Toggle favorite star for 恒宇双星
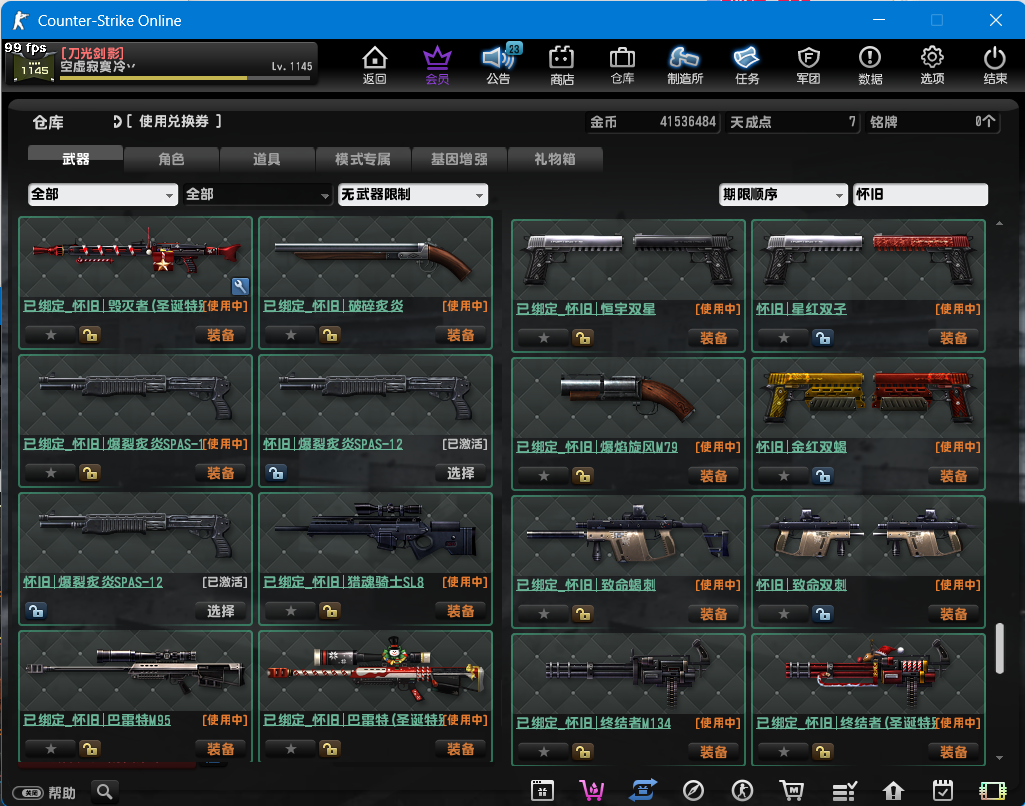This screenshot has width=1025, height=806. (x=544, y=338)
